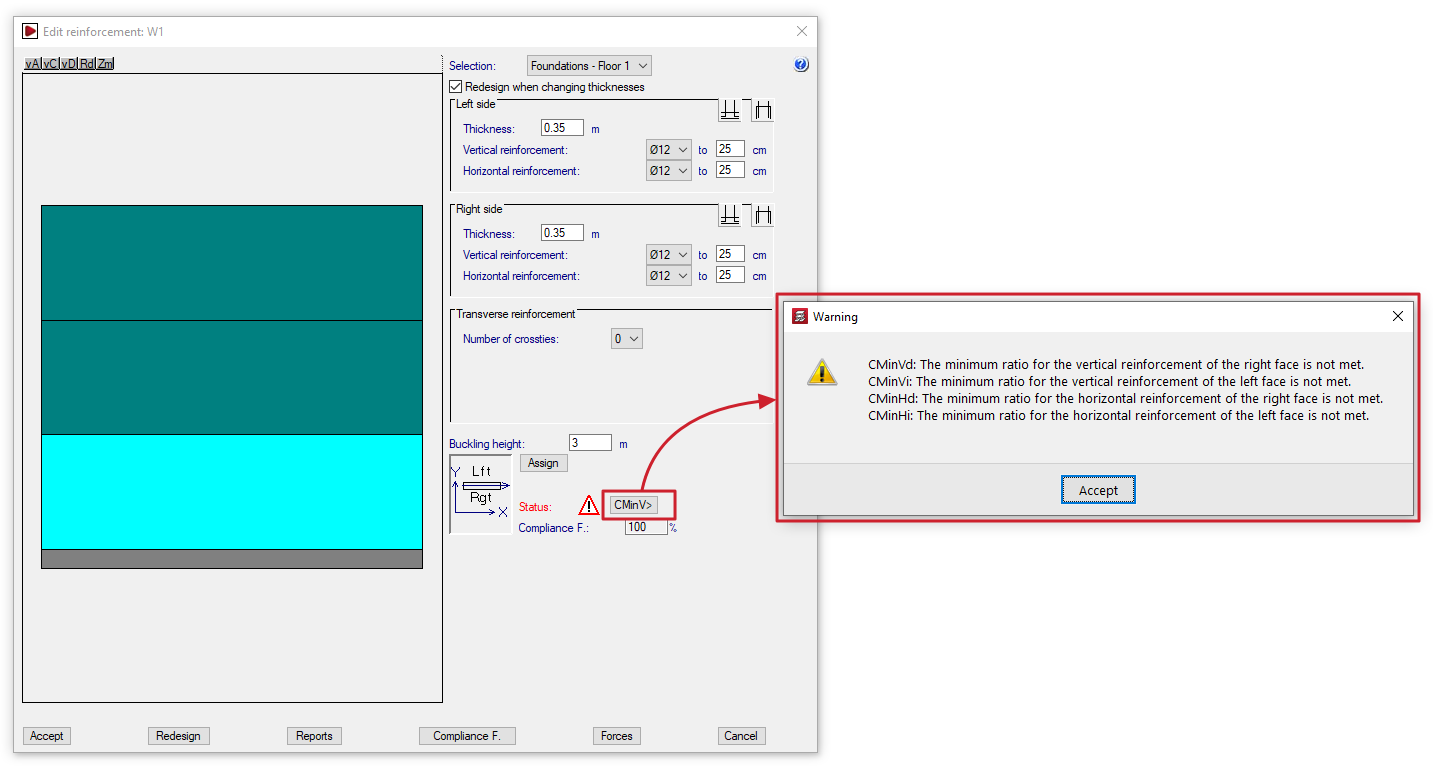Close the Warning dialog
The height and width of the screenshot is (783, 1433).
click(x=1398, y=316)
